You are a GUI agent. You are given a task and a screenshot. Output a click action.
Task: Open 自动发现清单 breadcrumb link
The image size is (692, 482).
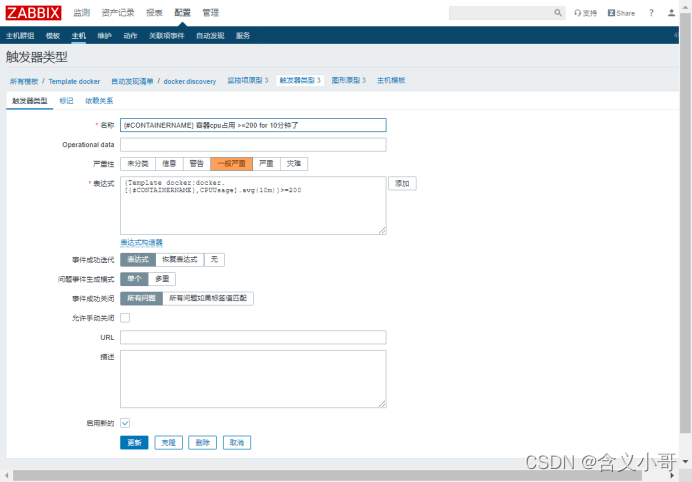132,81
